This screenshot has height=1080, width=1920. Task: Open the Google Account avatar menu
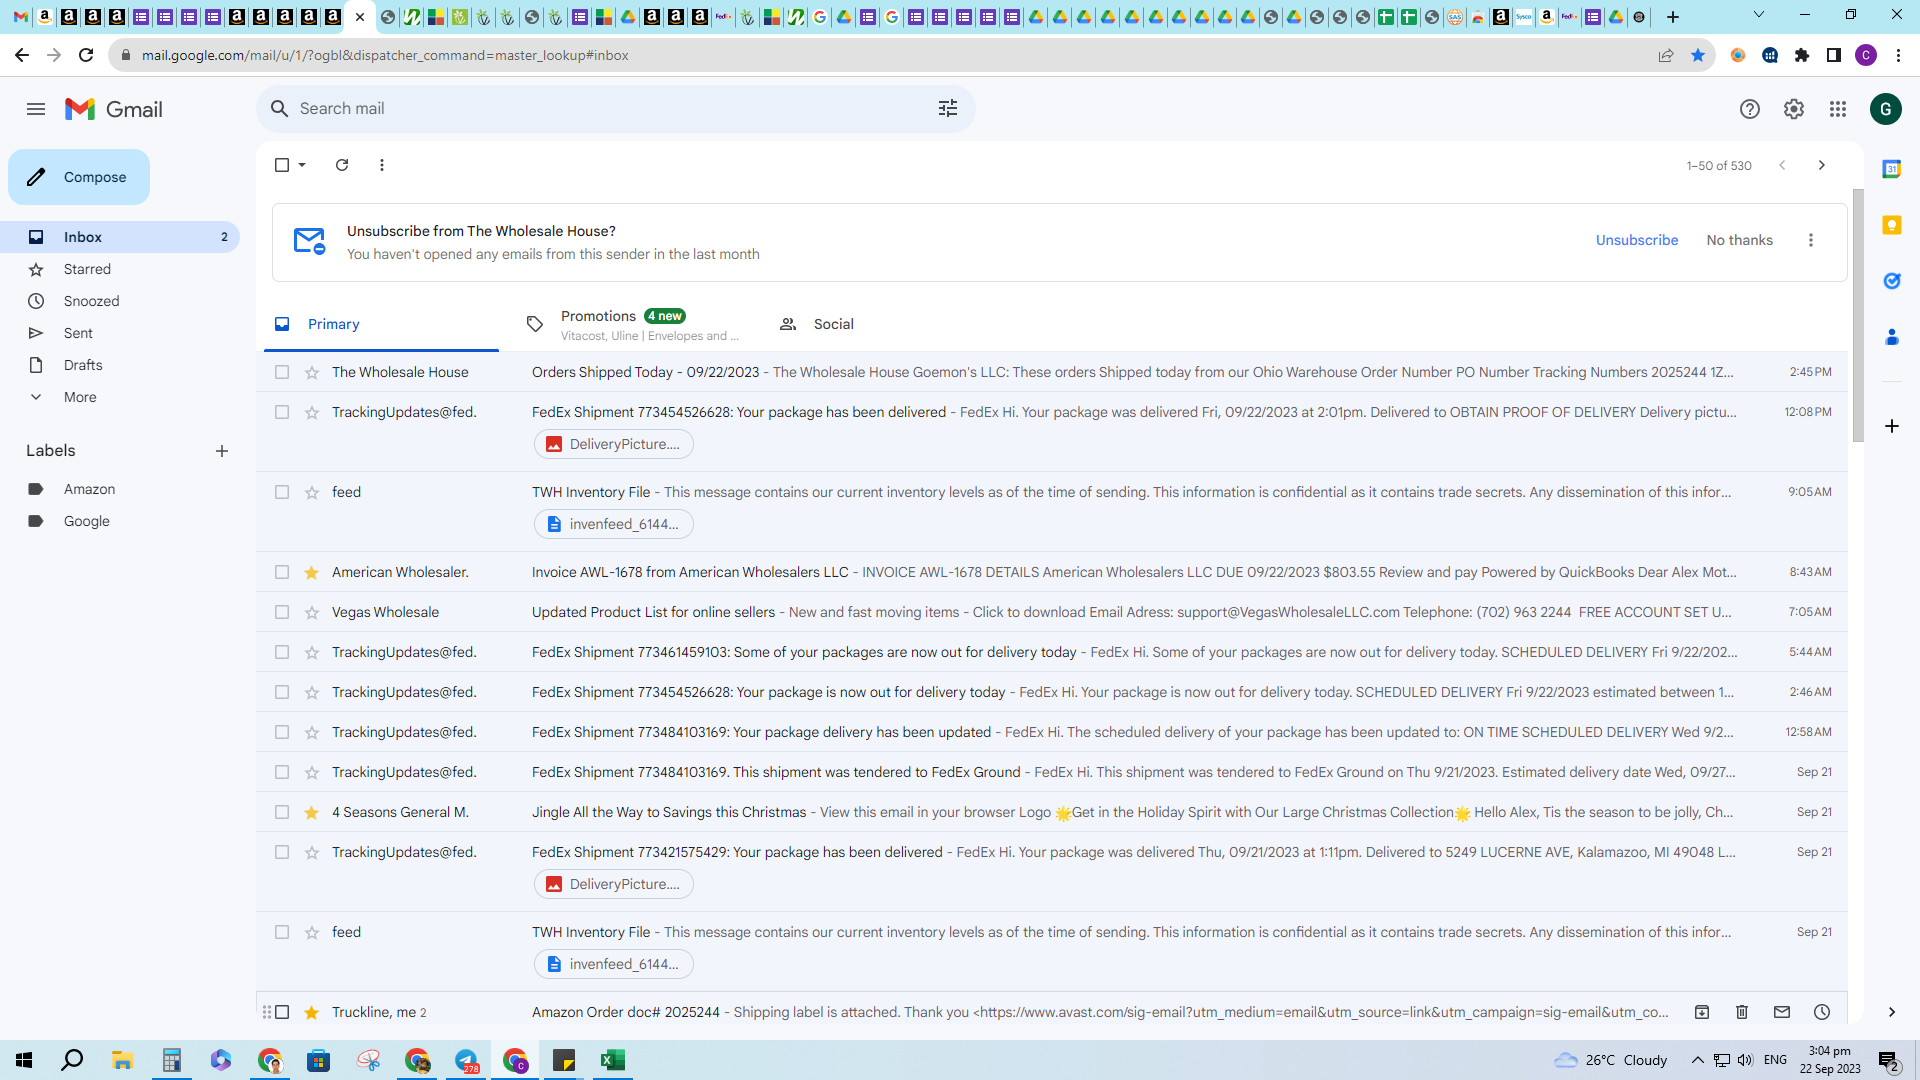(x=1886, y=109)
